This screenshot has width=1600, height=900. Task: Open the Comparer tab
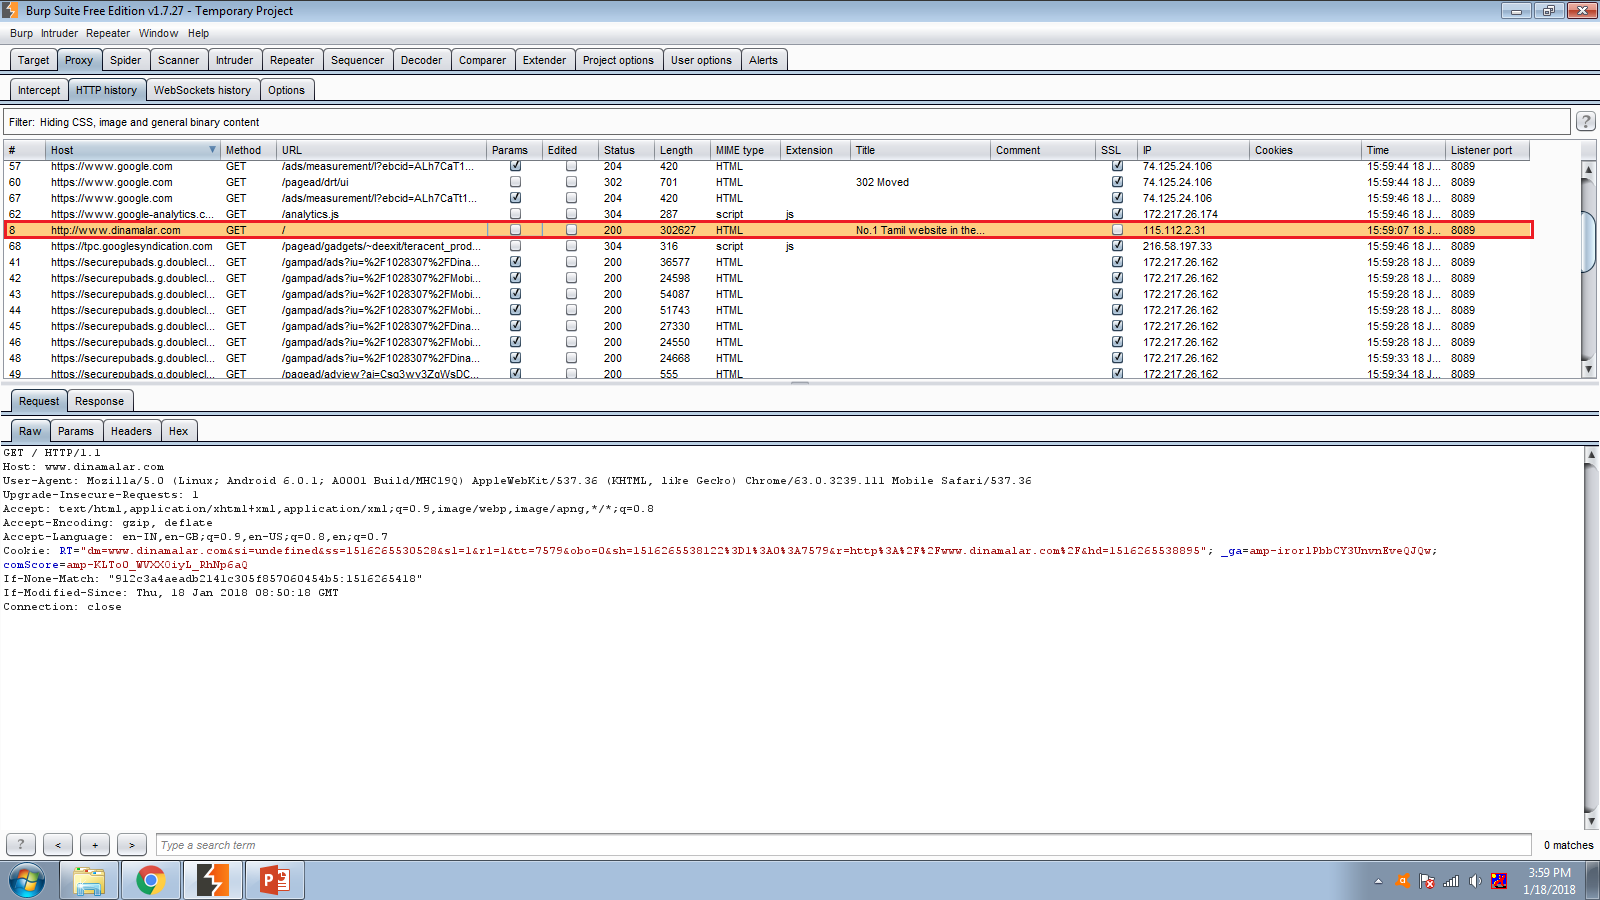482,60
